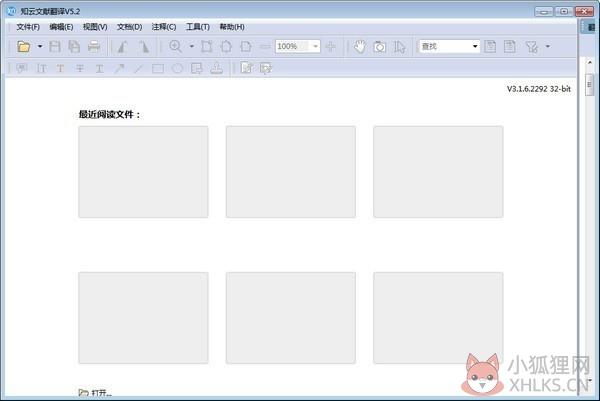Screen dimensions: 600x401
Task: Select the strikethrough text tool
Action: (80, 68)
